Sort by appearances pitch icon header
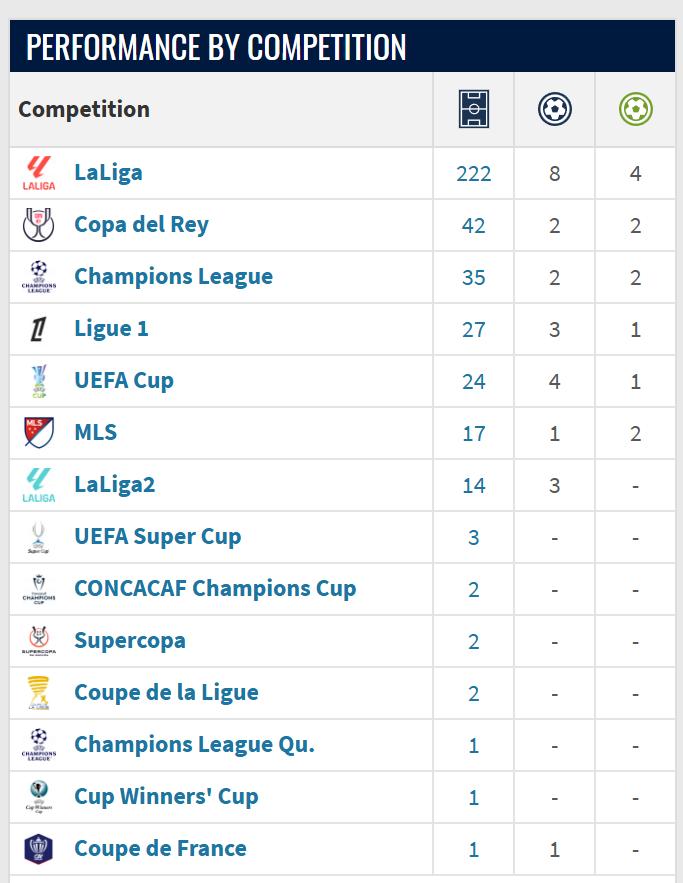 pos(473,109)
